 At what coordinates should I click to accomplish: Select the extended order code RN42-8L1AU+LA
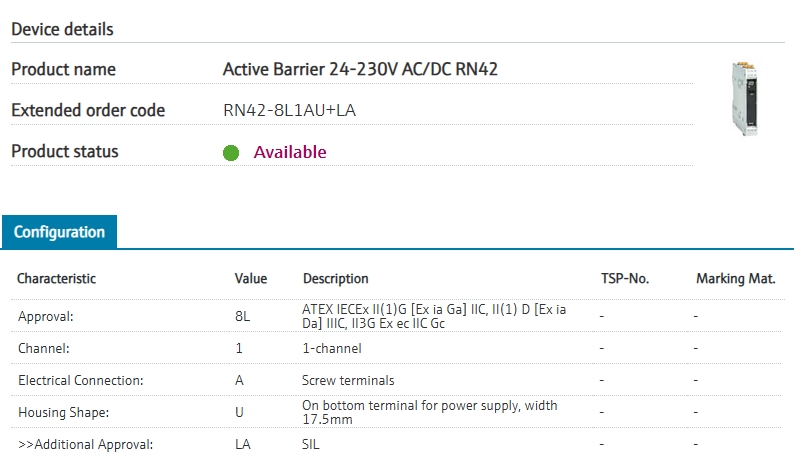point(289,110)
